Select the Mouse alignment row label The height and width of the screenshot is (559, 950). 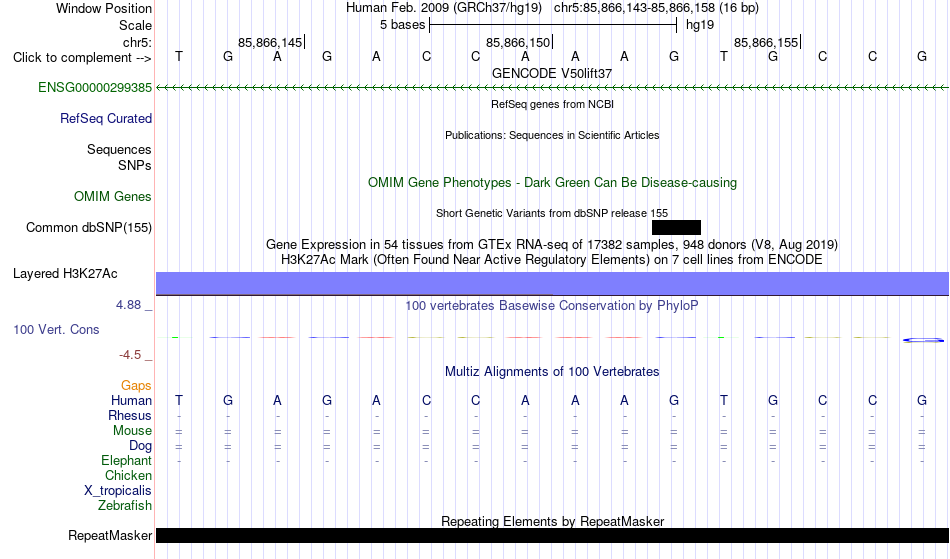(132, 431)
